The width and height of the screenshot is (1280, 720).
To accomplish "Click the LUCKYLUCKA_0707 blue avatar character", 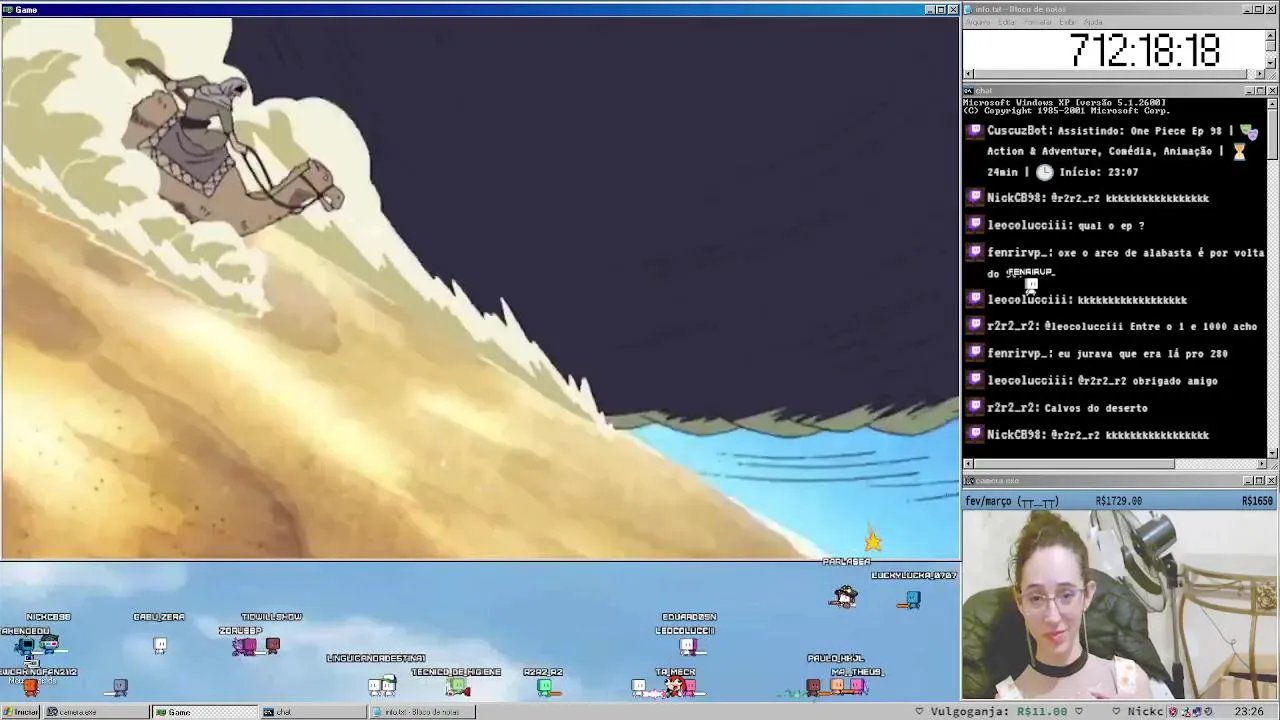I will [x=912, y=598].
